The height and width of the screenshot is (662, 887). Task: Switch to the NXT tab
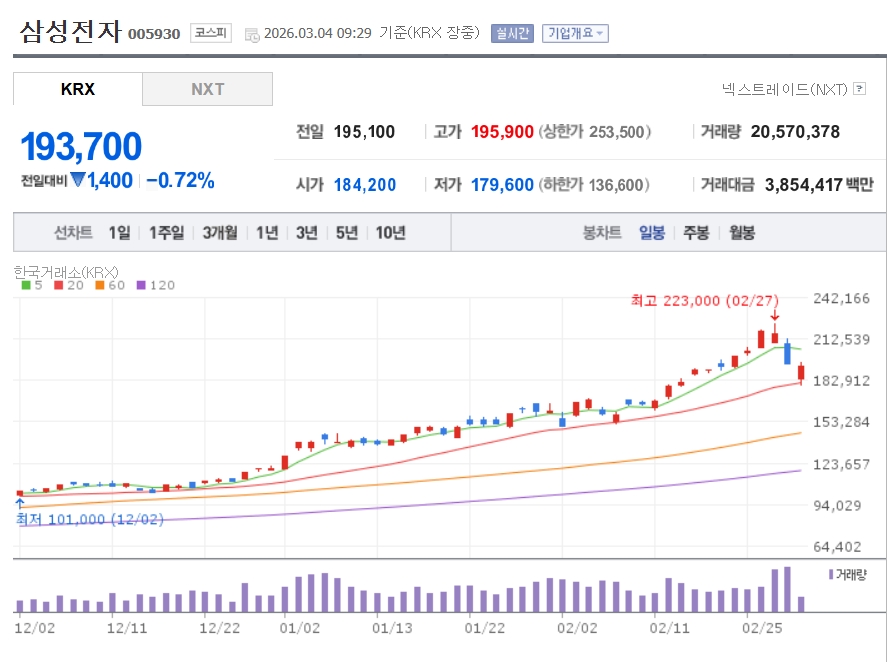208,89
